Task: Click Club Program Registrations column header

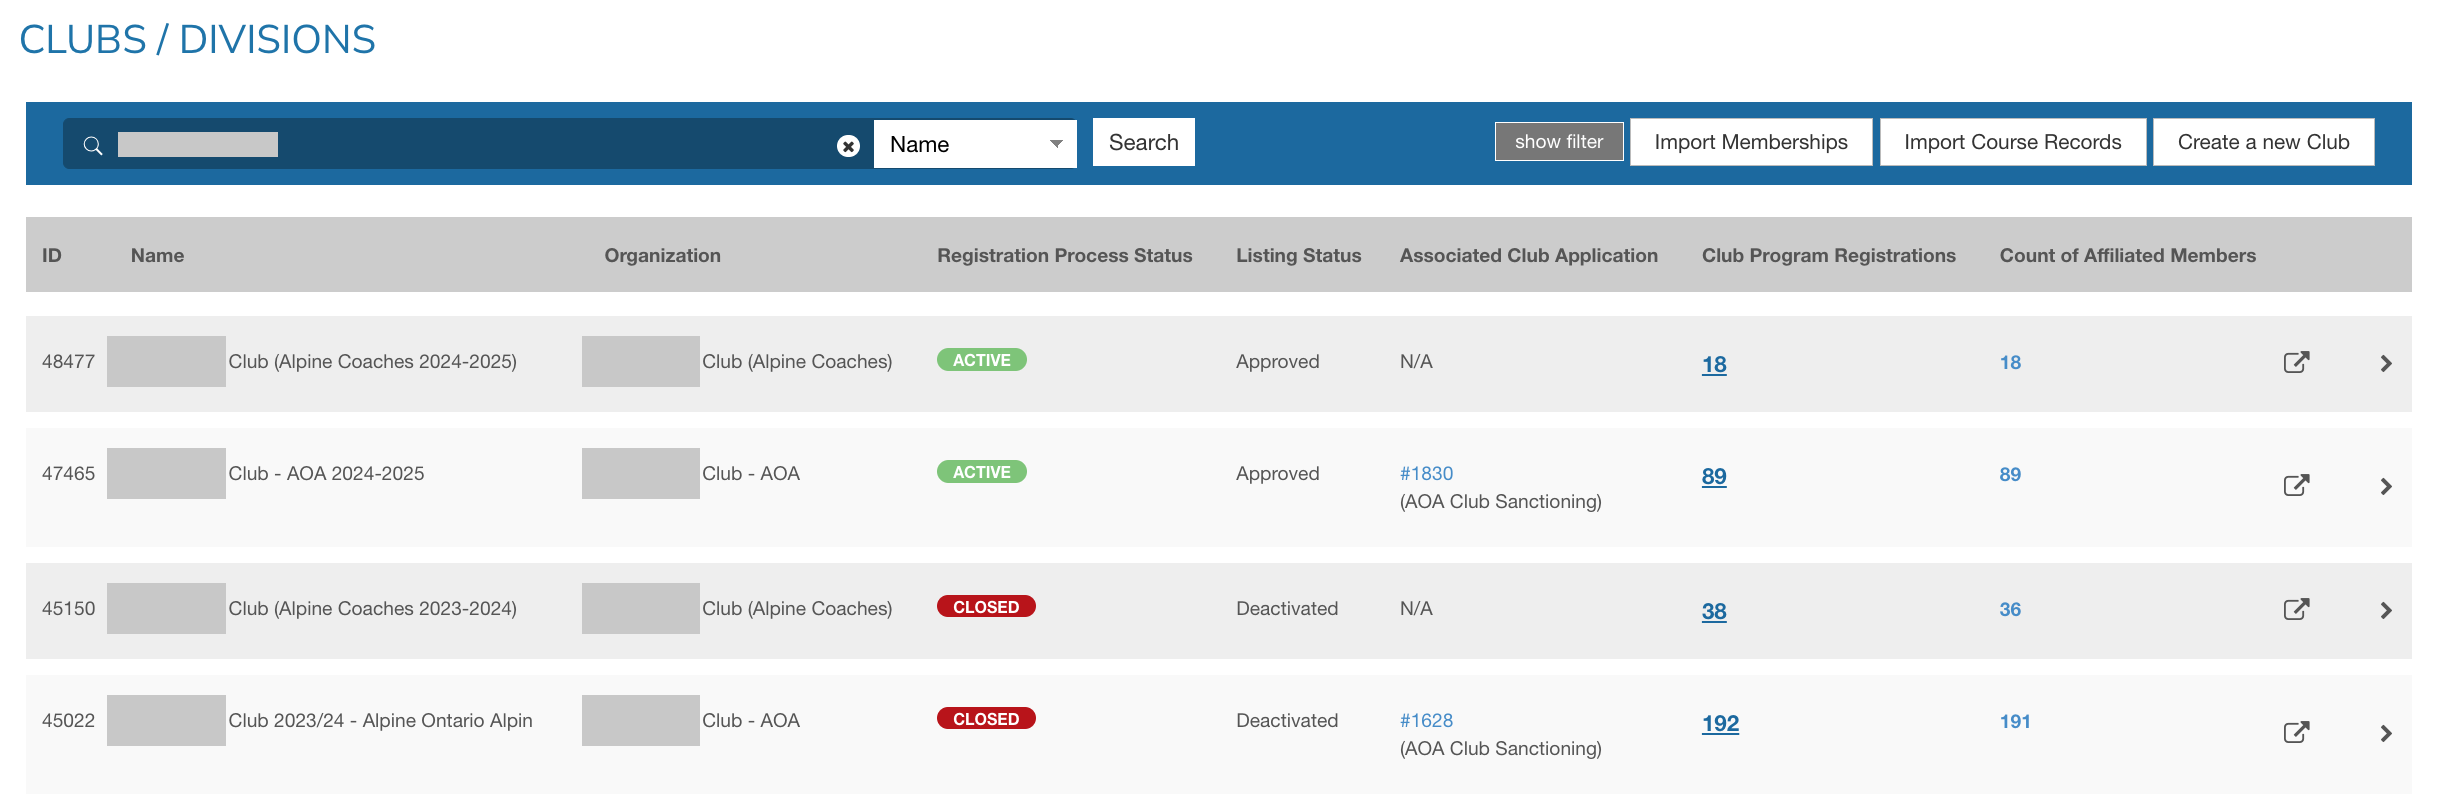Action: point(1829,255)
